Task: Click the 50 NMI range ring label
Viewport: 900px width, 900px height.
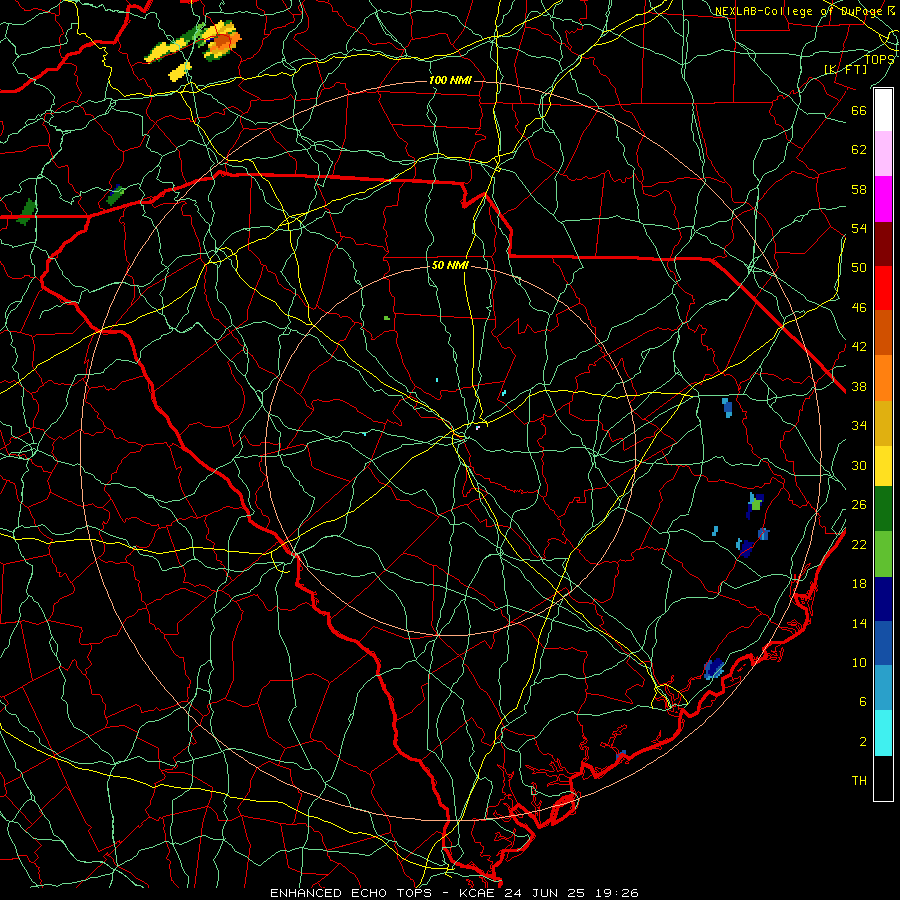Action: point(450,265)
